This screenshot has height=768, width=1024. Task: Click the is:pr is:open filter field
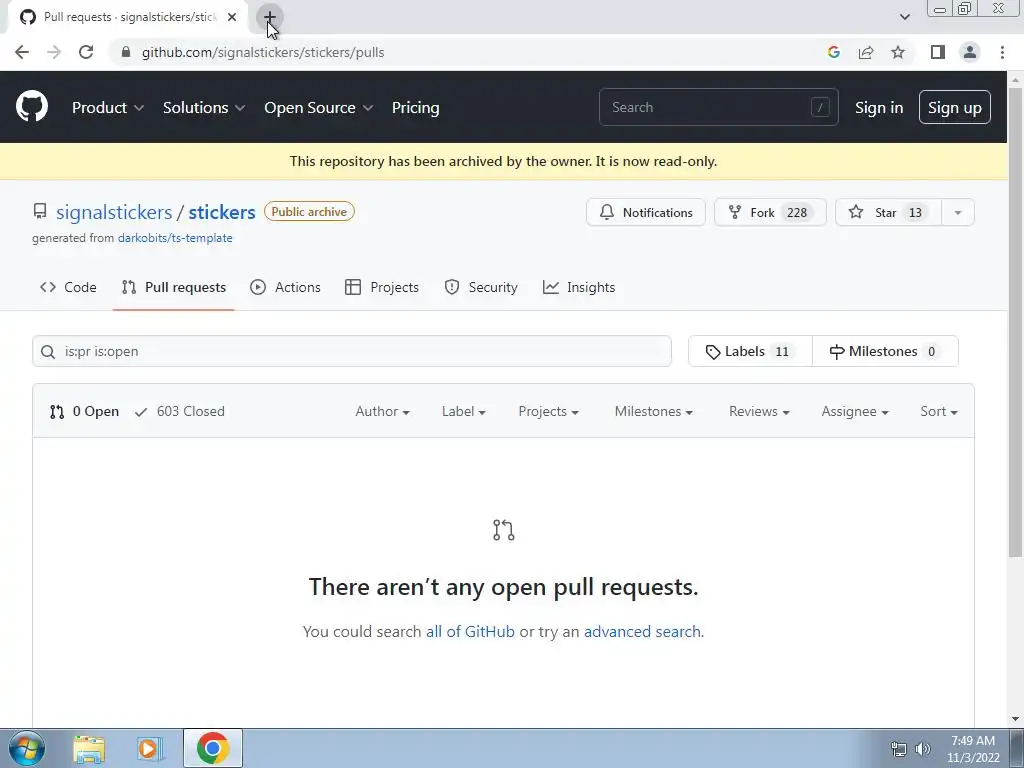coord(352,351)
